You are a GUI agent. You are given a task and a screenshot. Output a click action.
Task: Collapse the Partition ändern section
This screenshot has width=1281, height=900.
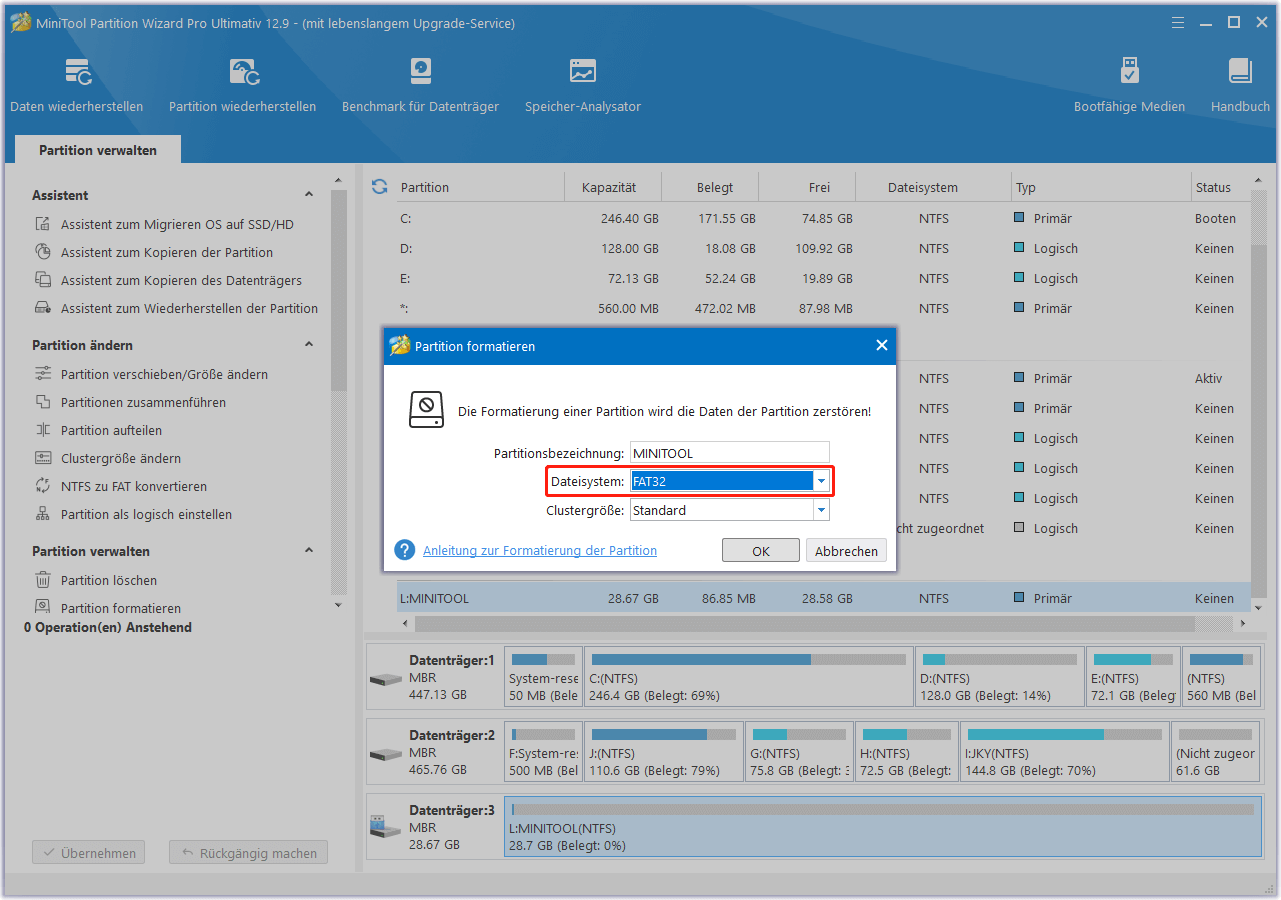309,345
